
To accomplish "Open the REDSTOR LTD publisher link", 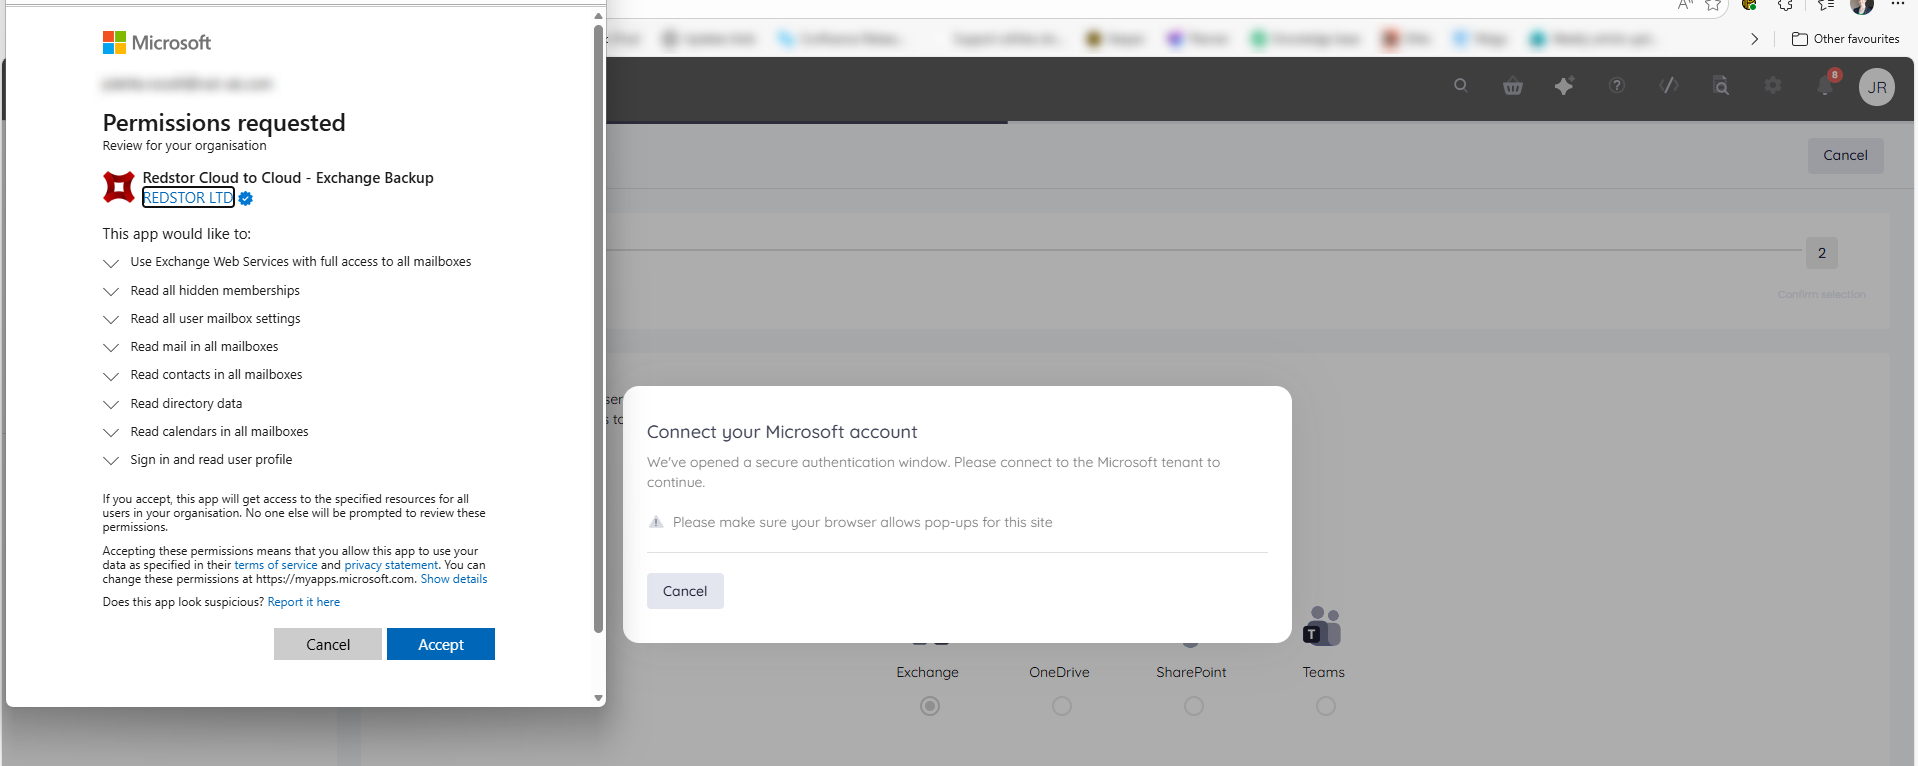I will click(188, 198).
